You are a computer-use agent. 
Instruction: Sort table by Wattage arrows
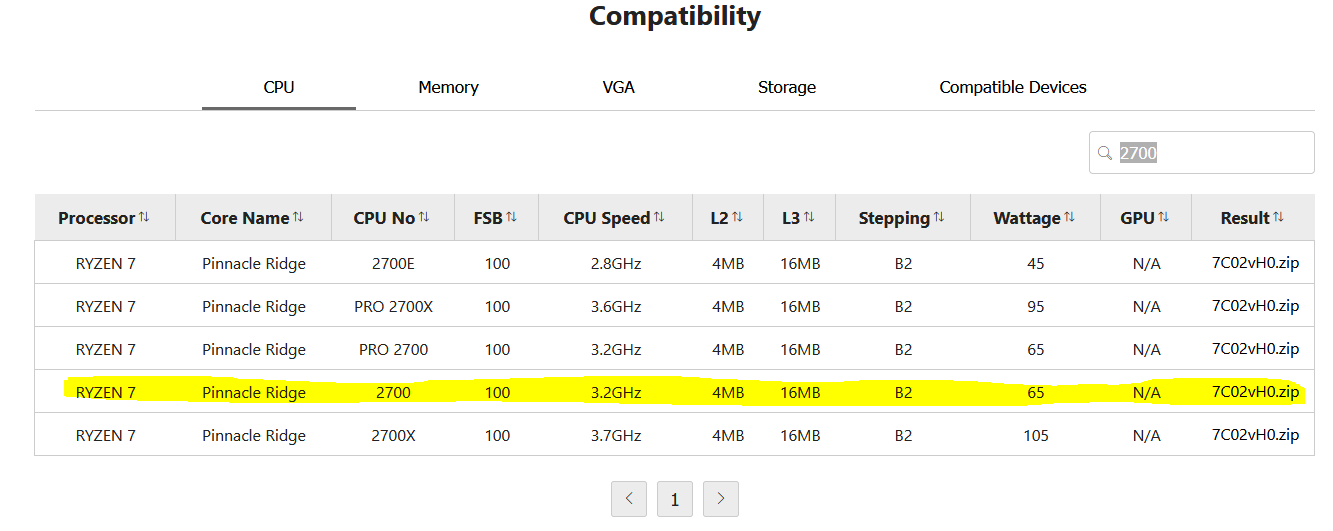click(1069, 217)
